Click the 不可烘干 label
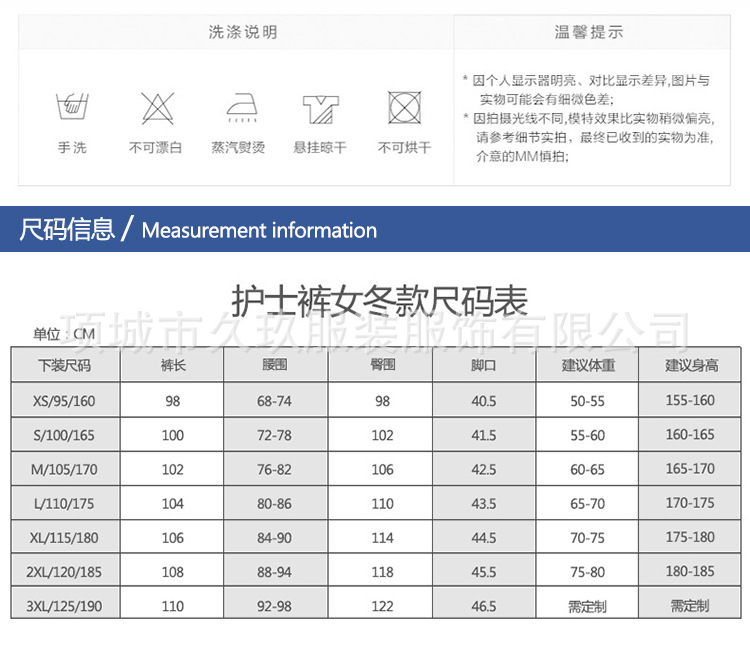The height and width of the screenshot is (648, 750). (405, 147)
